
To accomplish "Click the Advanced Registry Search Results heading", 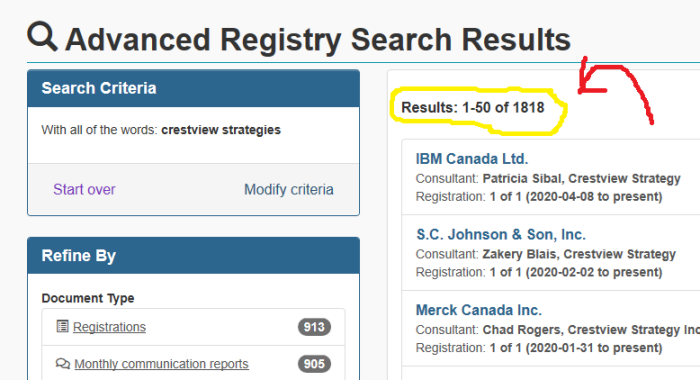I will [x=317, y=40].
